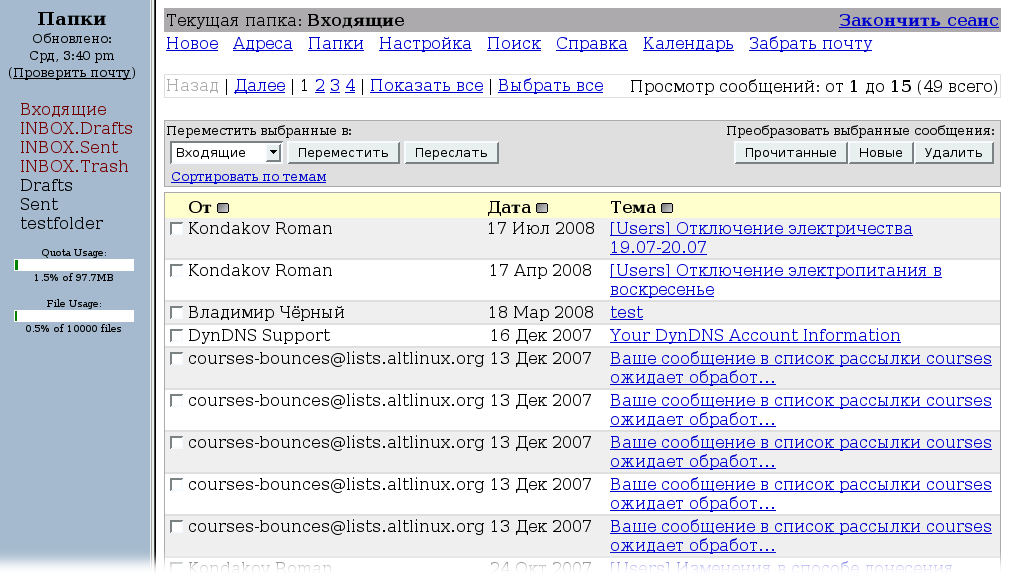The width and height of the screenshot is (1009, 573).
Task: Click Проверить почту in the sidebar
Action: click(72, 73)
